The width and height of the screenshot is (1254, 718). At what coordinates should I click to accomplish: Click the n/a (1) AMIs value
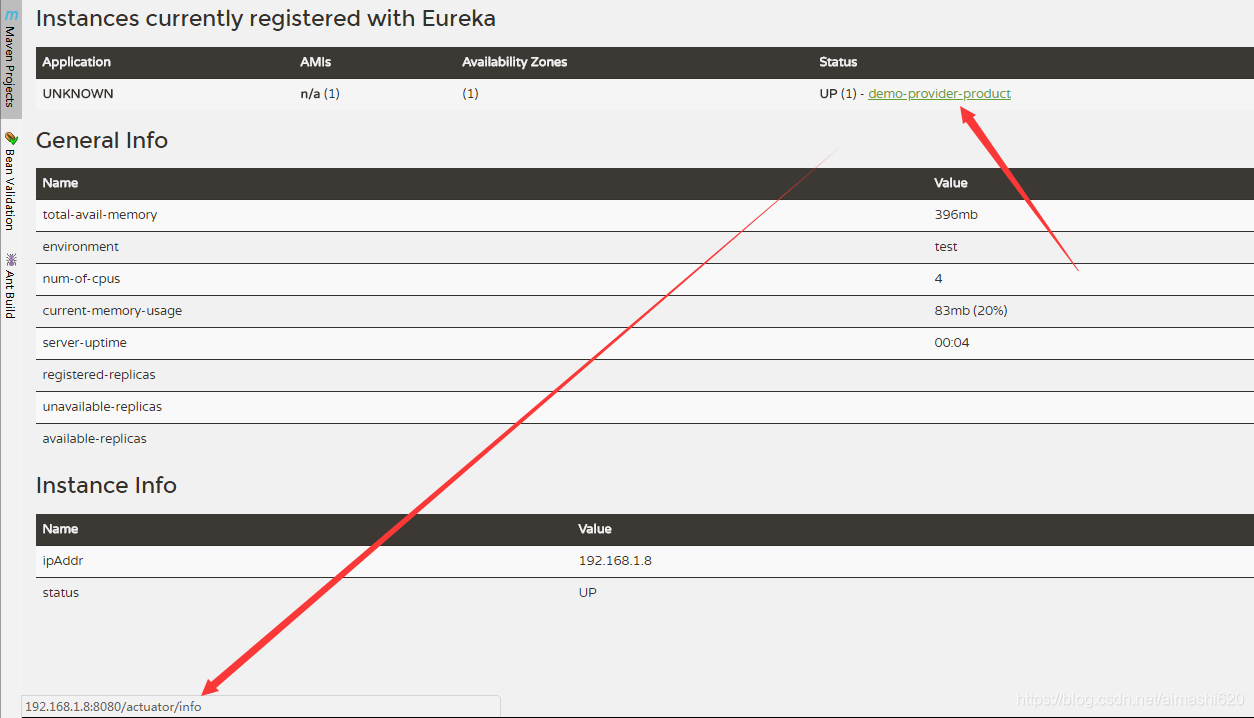(x=320, y=93)
